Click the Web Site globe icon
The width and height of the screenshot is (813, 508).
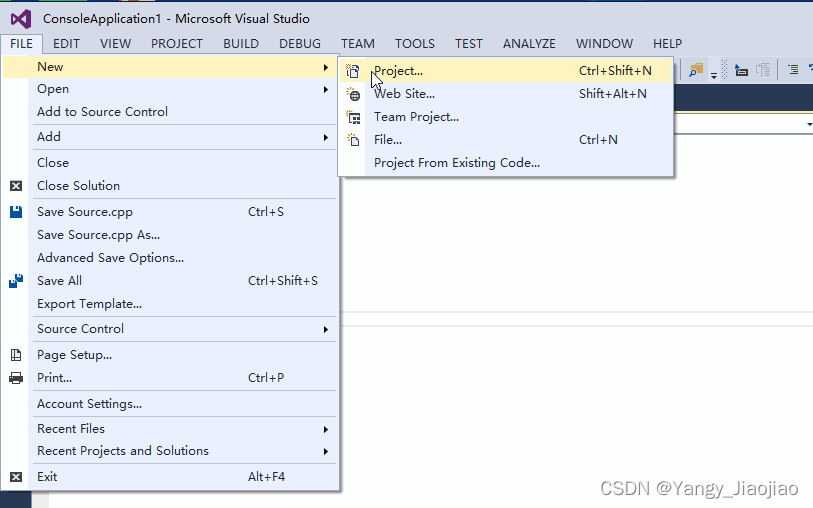tap(353, 94)
